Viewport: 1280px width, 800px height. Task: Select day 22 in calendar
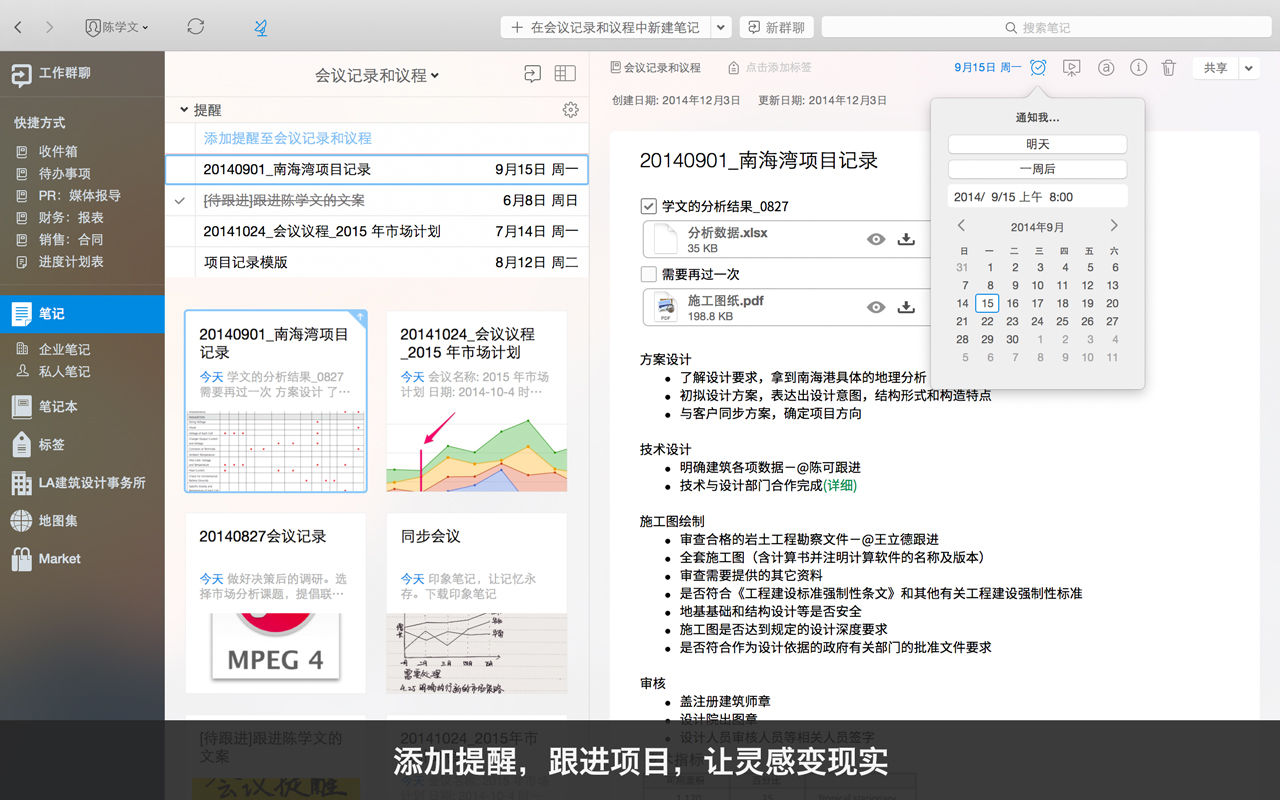(x=987, y=321)
